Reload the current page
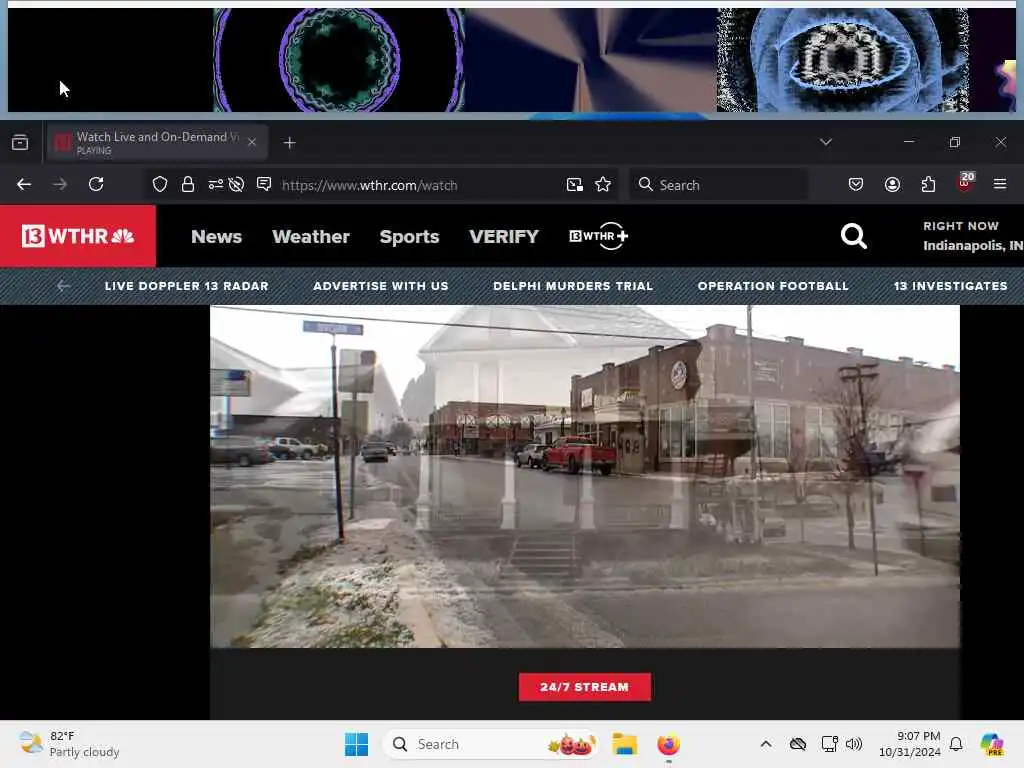The width and height of the screenshot is (1024, 768). coord(96,185)
